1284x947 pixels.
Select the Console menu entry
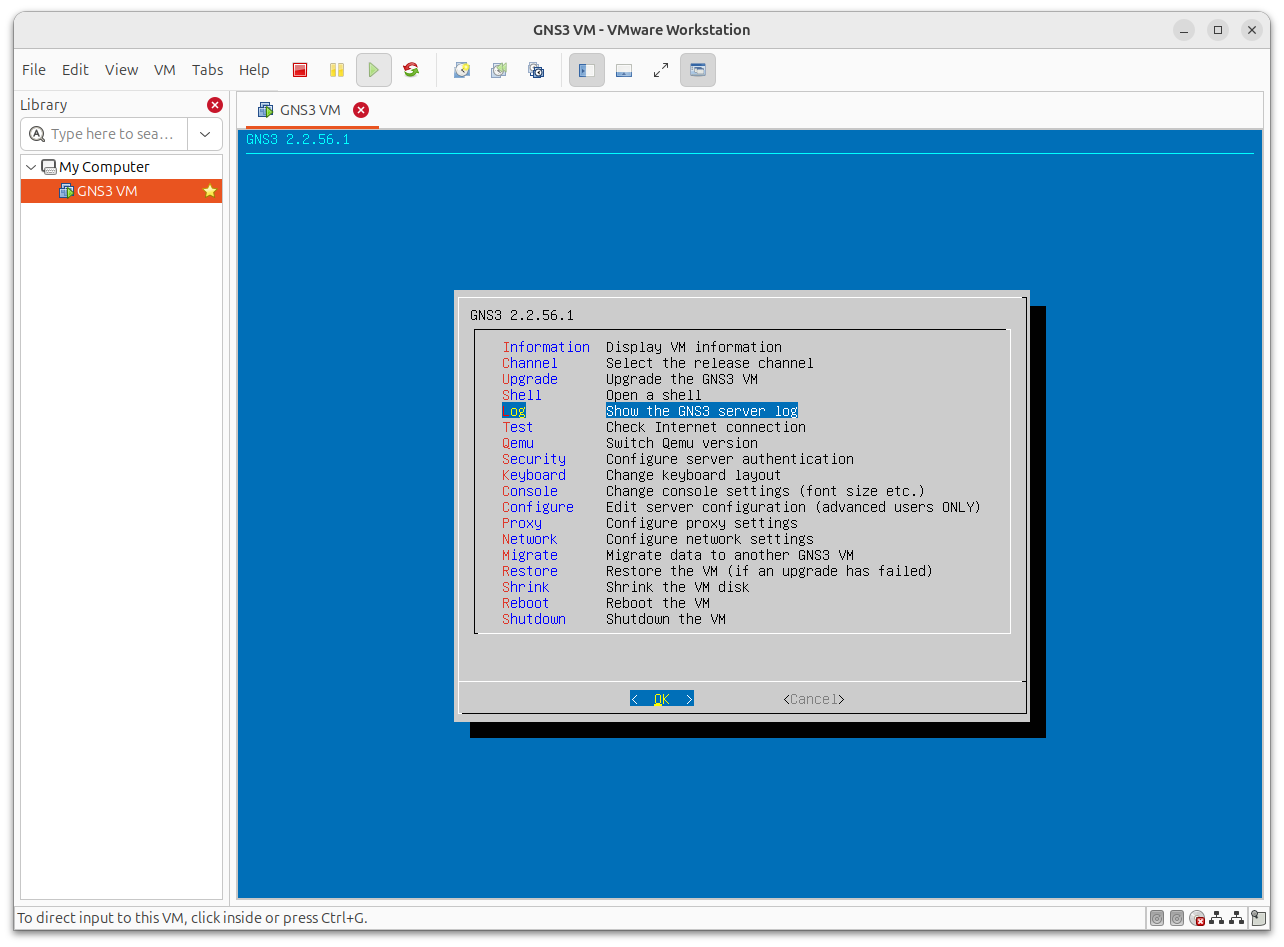[x=530, y=491]
